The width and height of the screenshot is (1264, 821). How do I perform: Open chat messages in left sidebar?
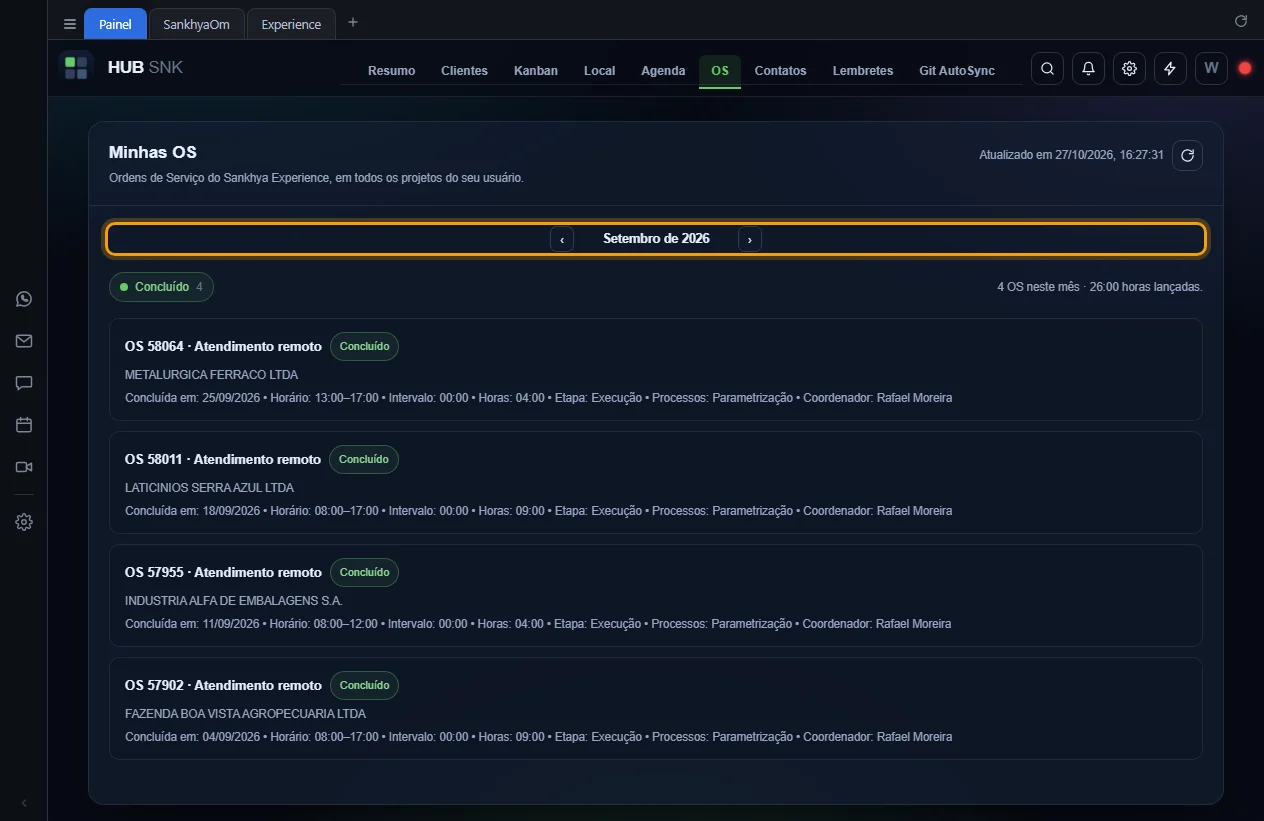[x=24, y=383]
